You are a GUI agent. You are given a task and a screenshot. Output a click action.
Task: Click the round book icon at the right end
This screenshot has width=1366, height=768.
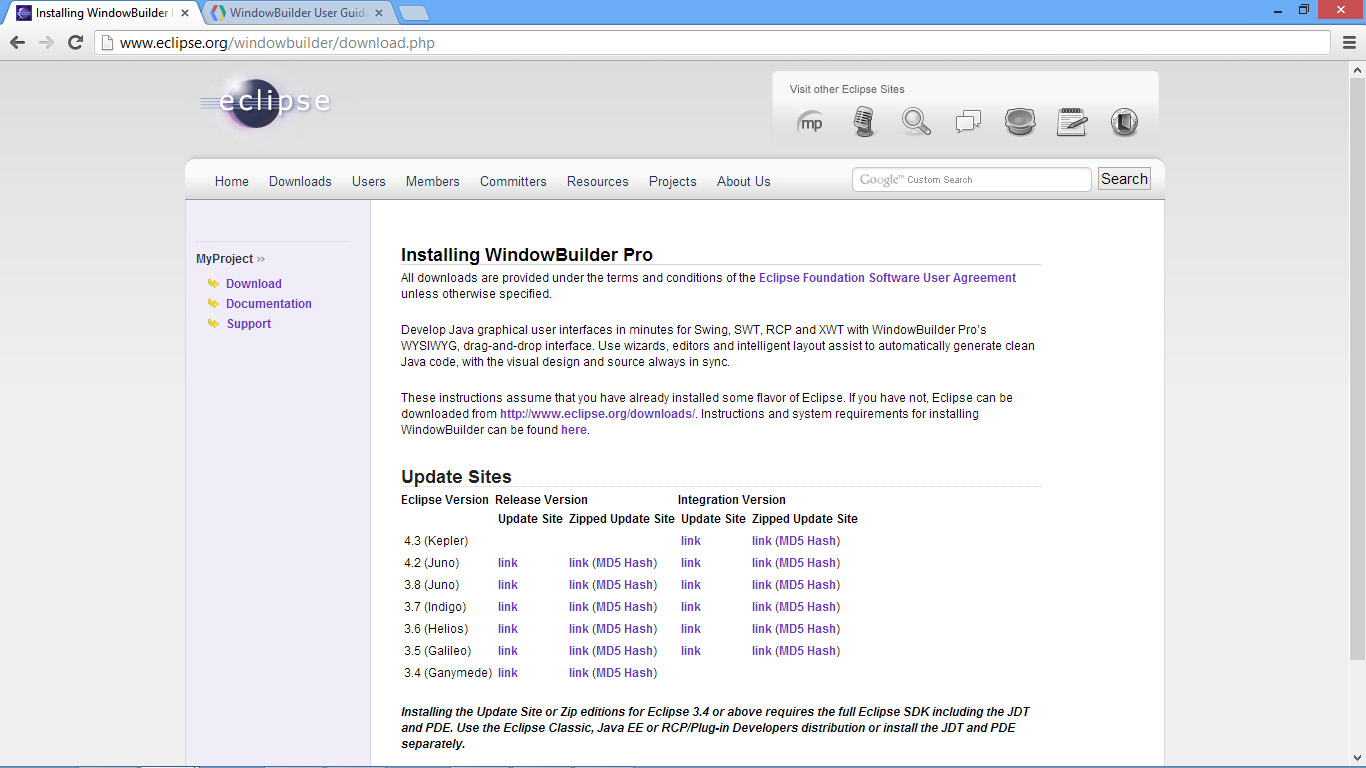(1124, 122)
